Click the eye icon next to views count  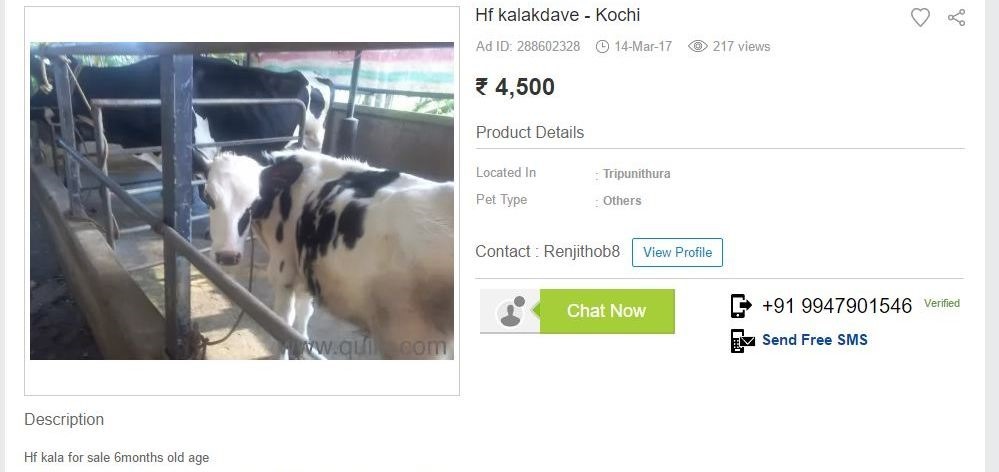(698, 46)
